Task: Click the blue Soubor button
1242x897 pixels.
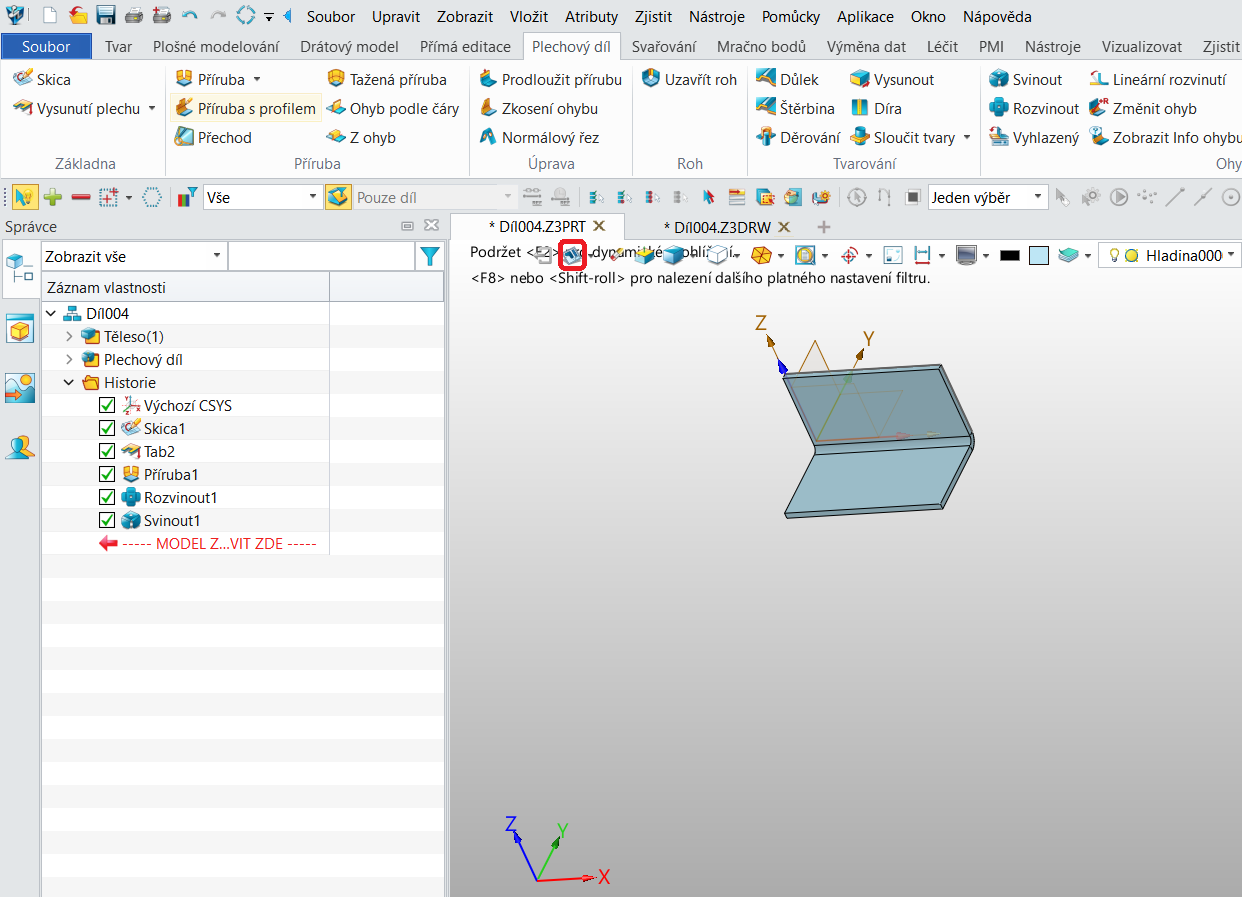Action: (x=46, y=47)
